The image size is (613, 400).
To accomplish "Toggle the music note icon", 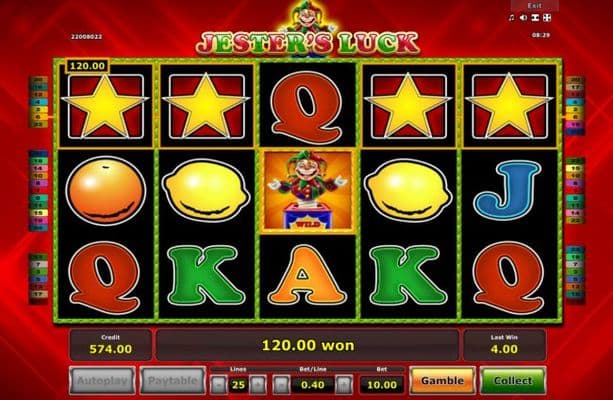I will tap(511, 18).
